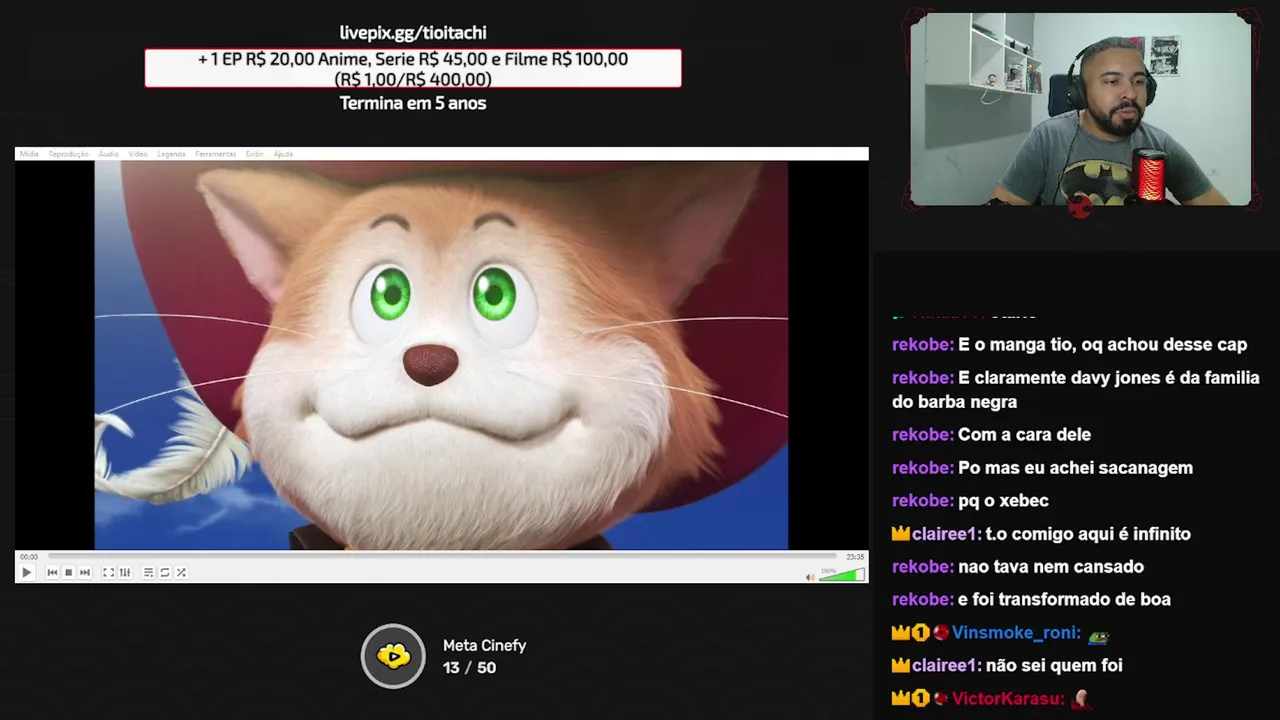Click the crown badge beside VictorKarasu
The width and height of the screenshot is (1280, 720).
[901, 699]
